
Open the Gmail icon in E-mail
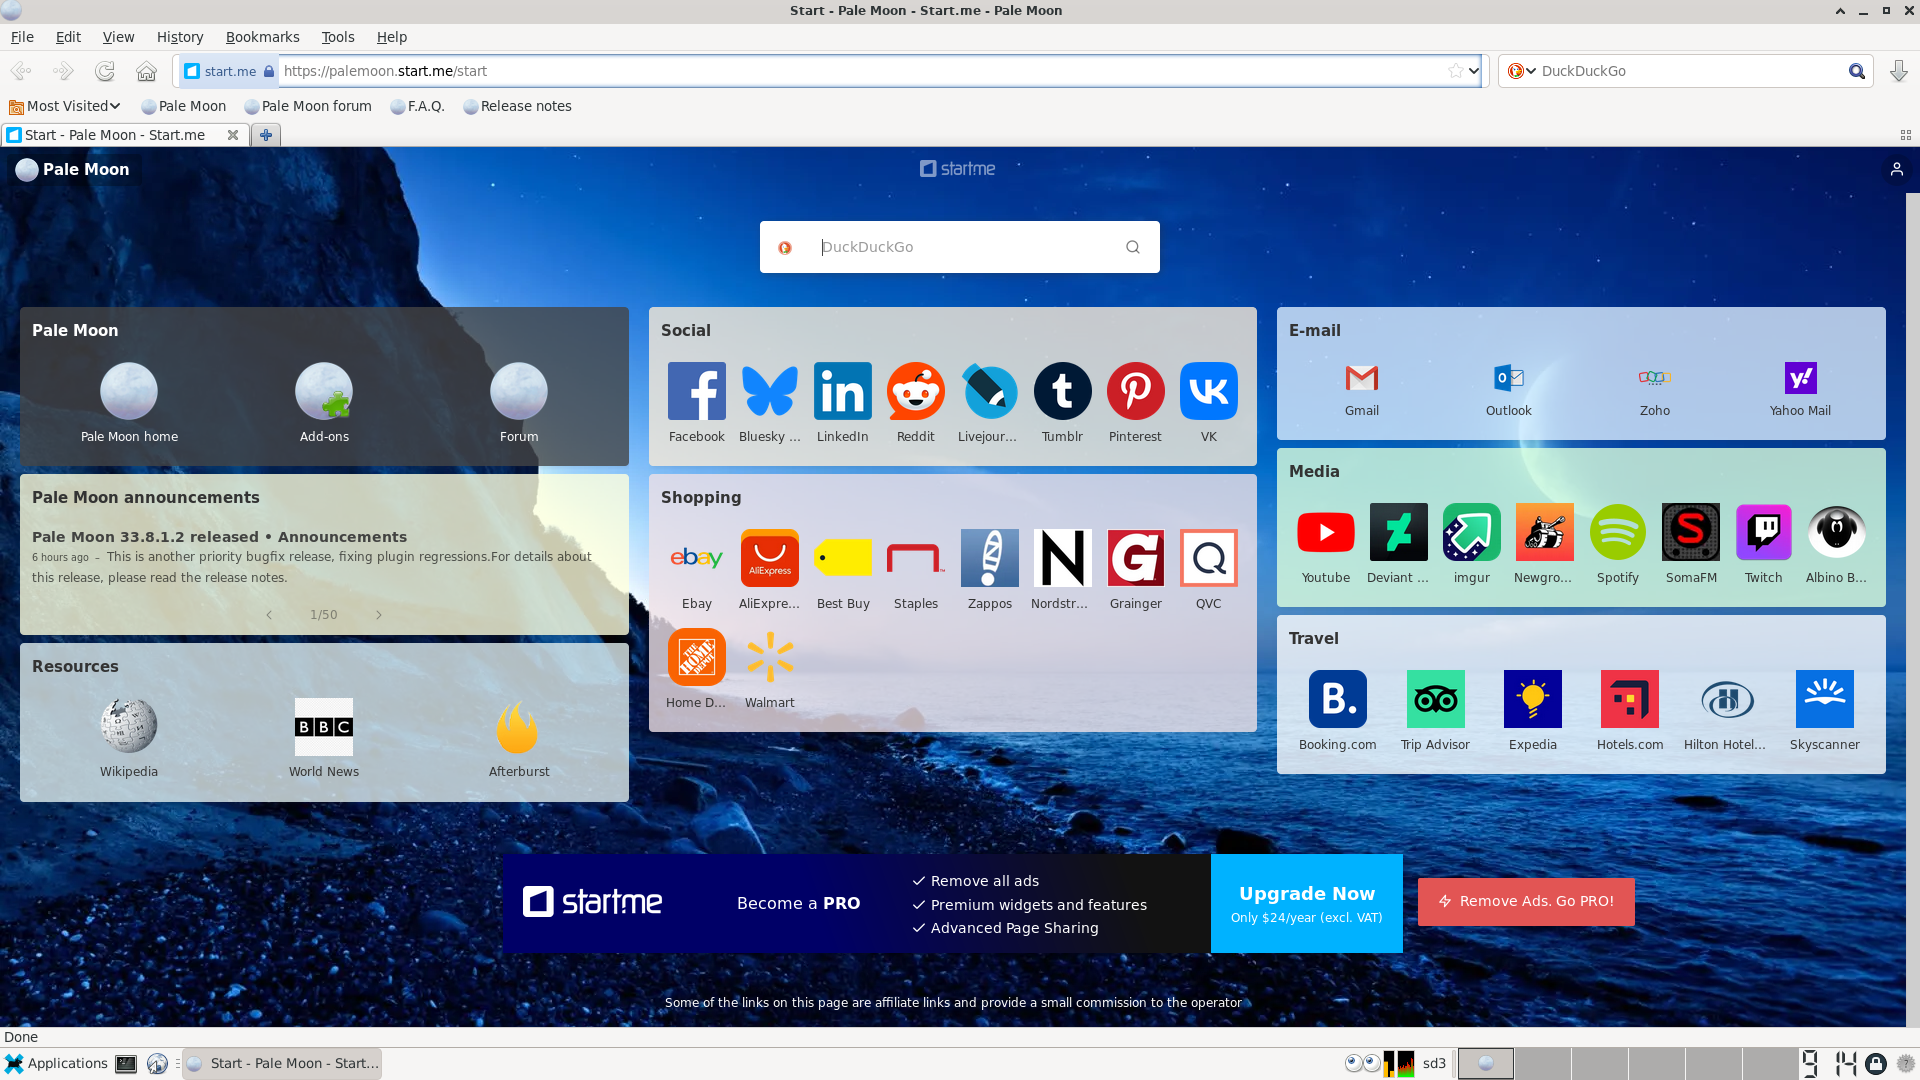[1361, 378]
